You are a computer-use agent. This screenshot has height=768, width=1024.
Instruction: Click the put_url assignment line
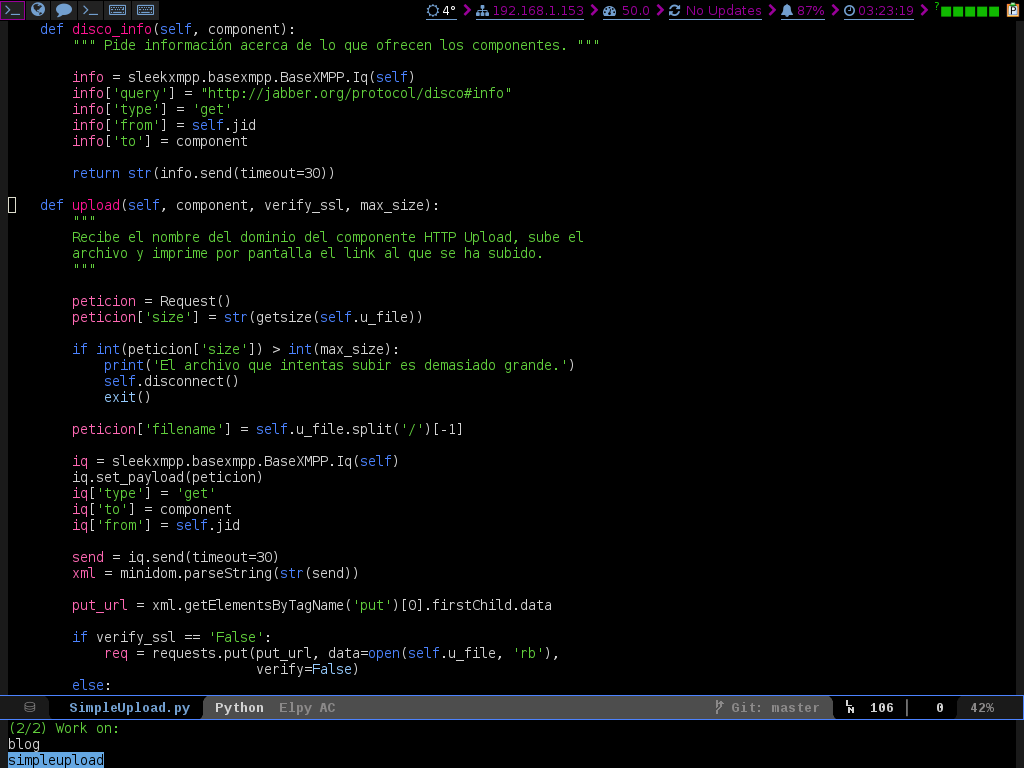(312, 605)
